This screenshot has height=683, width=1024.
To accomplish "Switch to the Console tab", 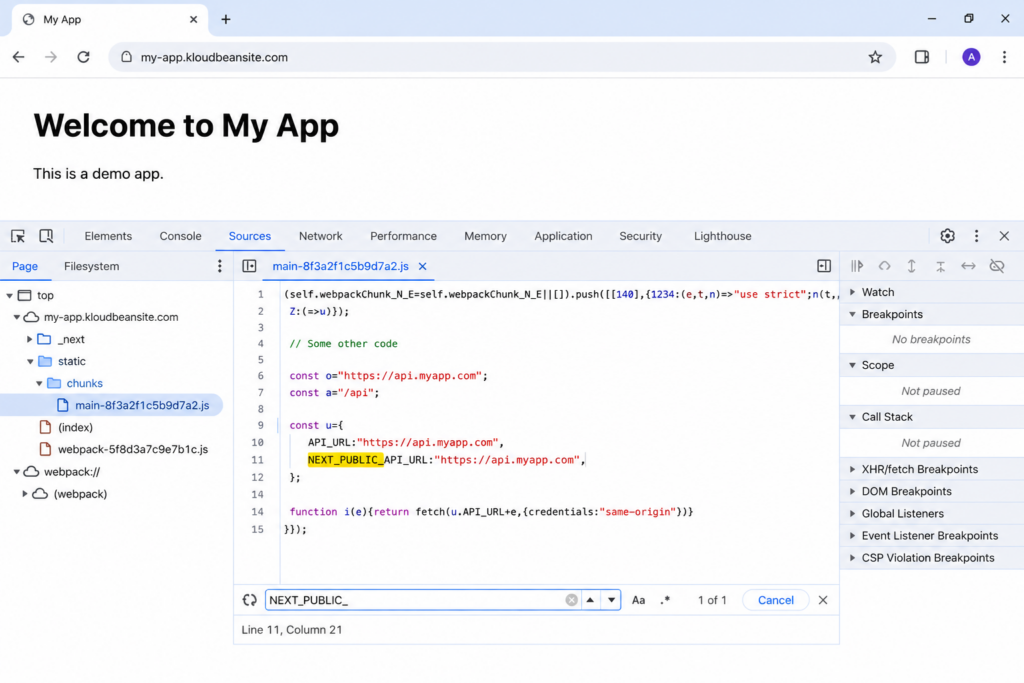I will [180, 236].
